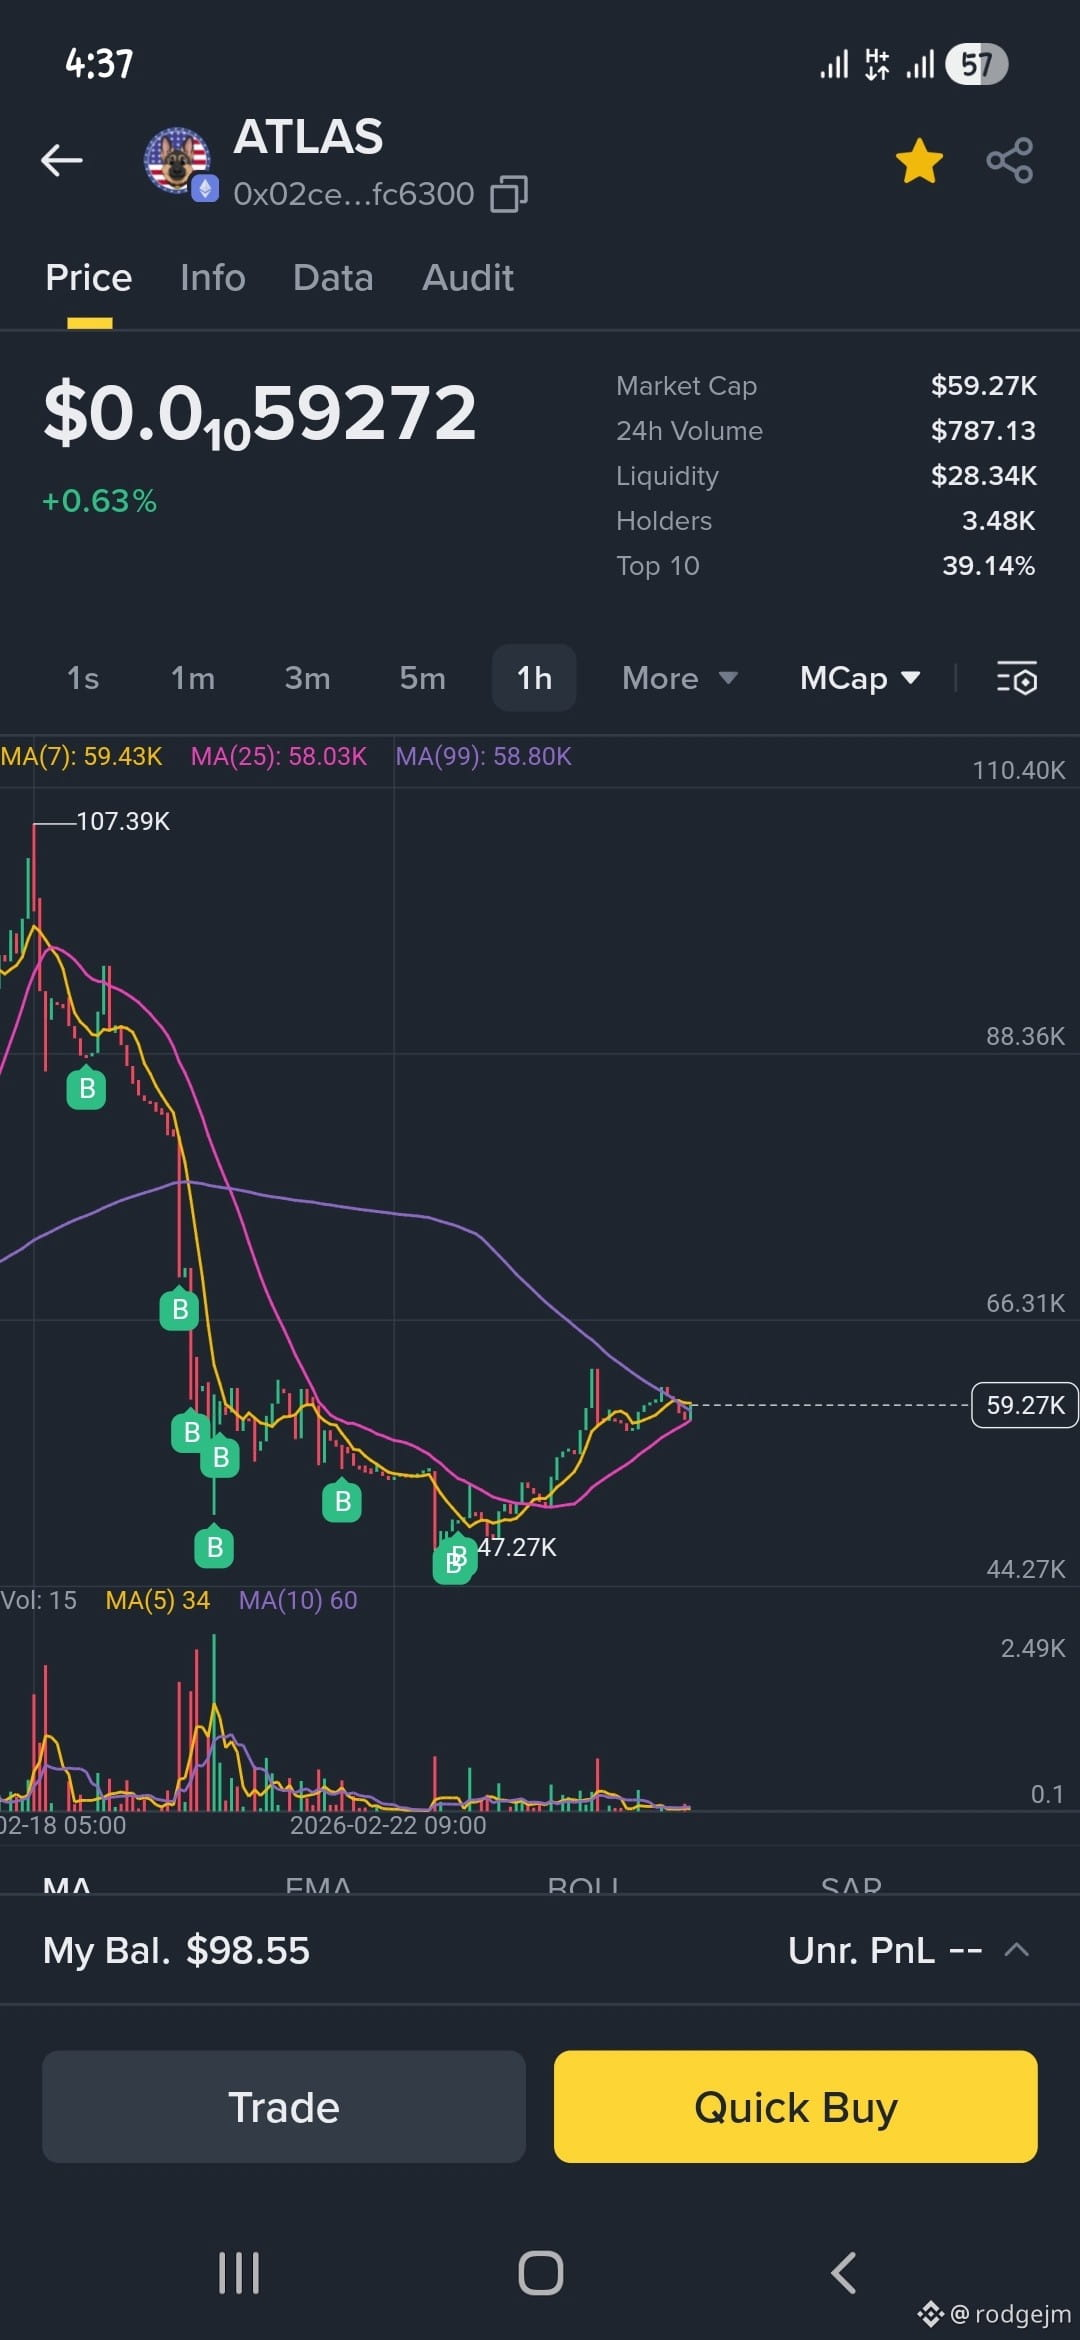Image resolution: width=1080 pixels, height=2340 pixels.
Task: Switch to the Price tab
Action: tap(89, 277)
